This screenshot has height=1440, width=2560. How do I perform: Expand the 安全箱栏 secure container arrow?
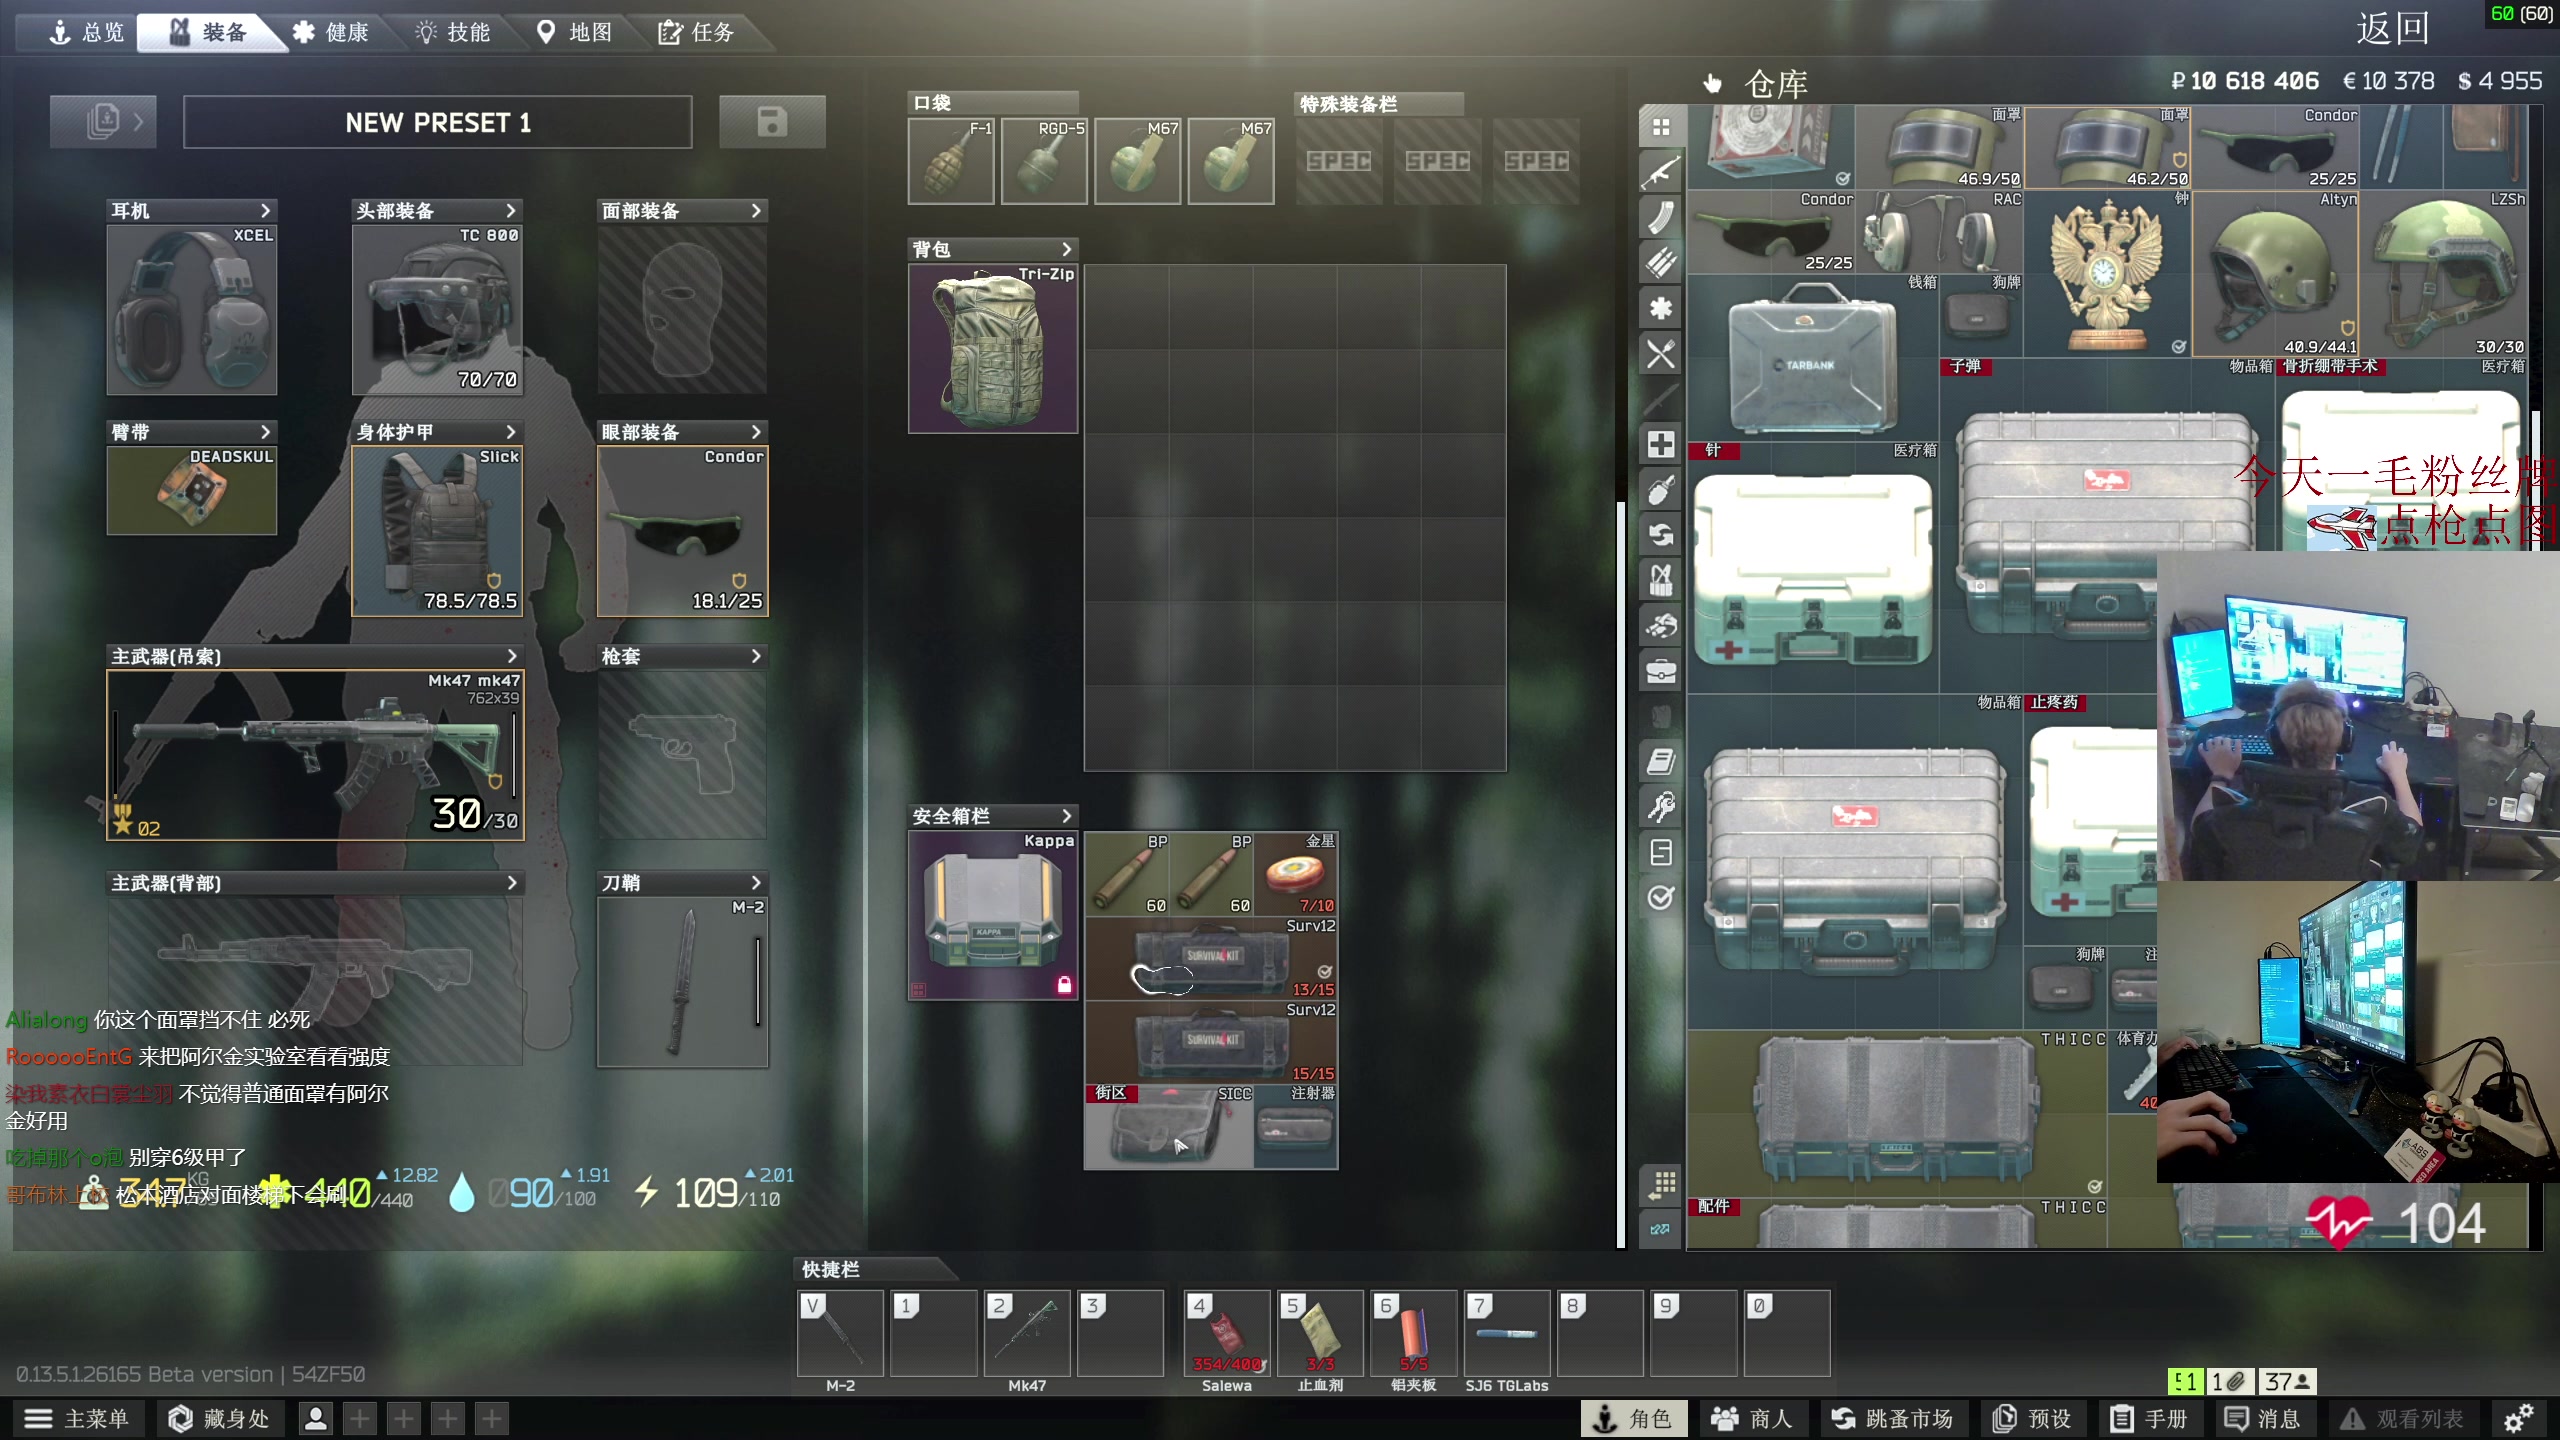click(x=1066, y=816)
